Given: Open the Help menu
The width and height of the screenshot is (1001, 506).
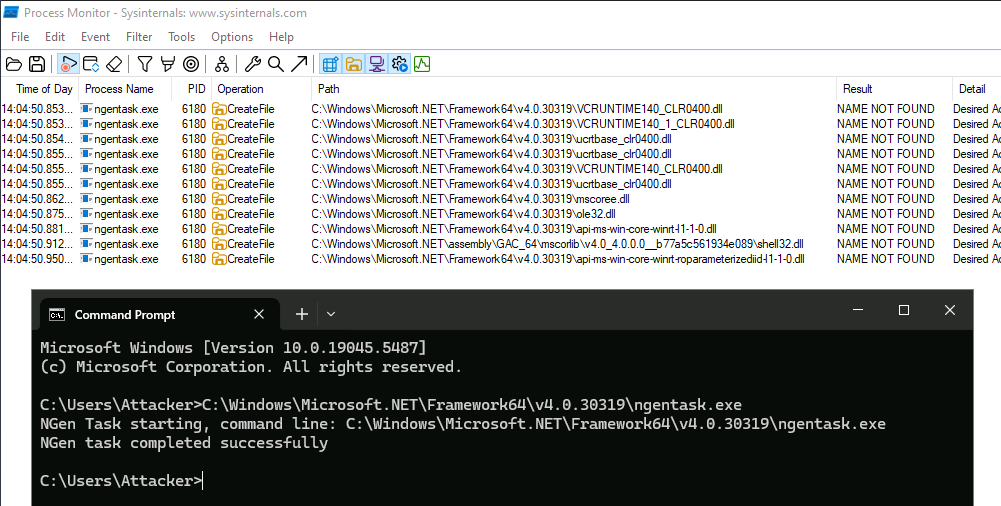Looking at the screenshot, I should click(x=281, y=37).
